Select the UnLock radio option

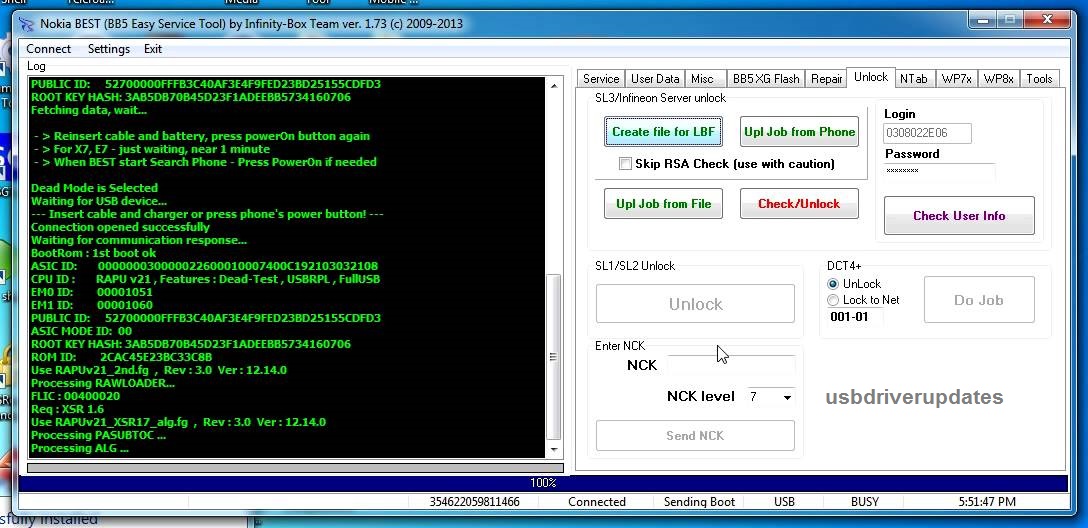[x=833, y=284]
